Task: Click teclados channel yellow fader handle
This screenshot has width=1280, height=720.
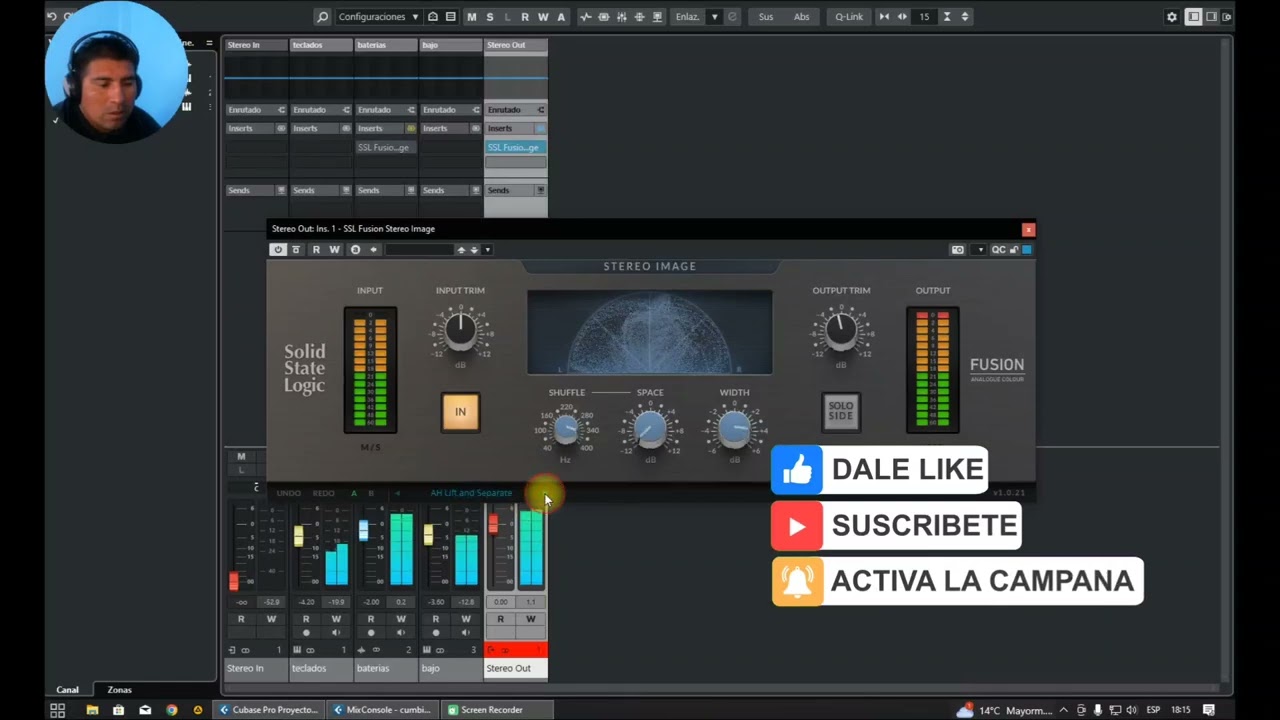Action: [x=298, y=536]
